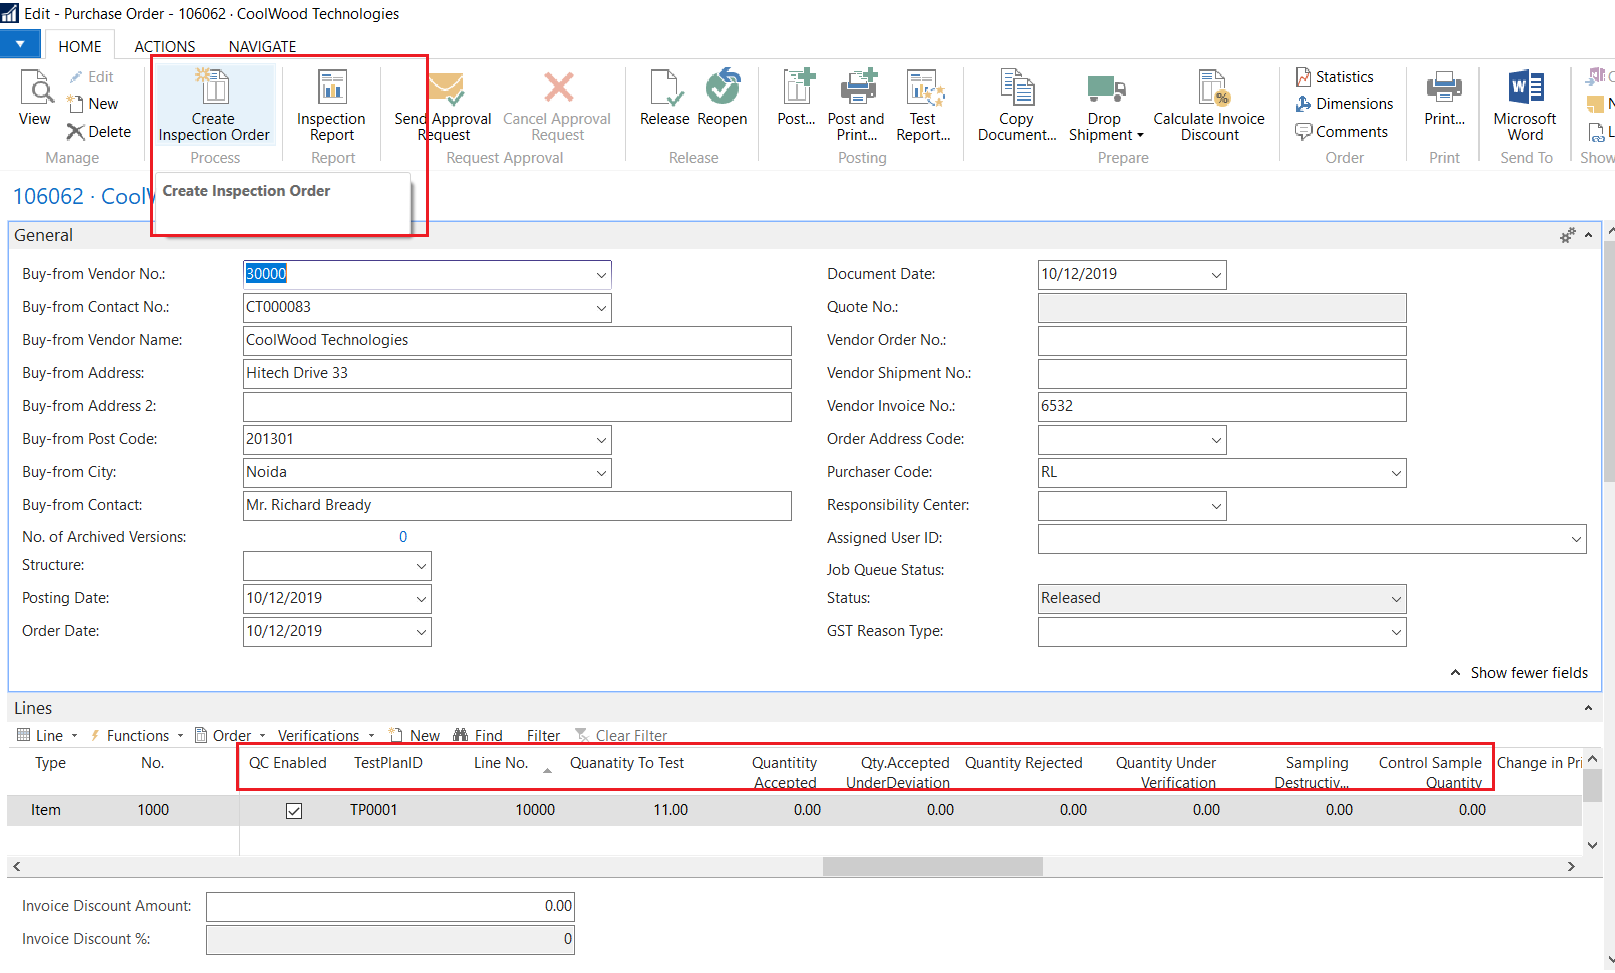Screen dimensions: 1615x973
Task: Switch to the HOME ribbon tab
Action: (x=80, y=47)
